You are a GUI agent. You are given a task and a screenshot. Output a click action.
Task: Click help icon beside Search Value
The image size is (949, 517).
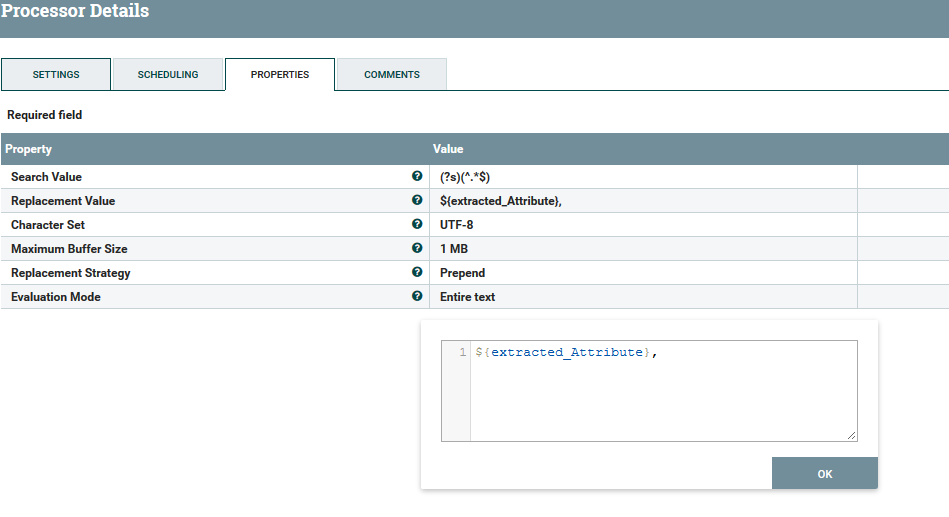tap(417, 176)
